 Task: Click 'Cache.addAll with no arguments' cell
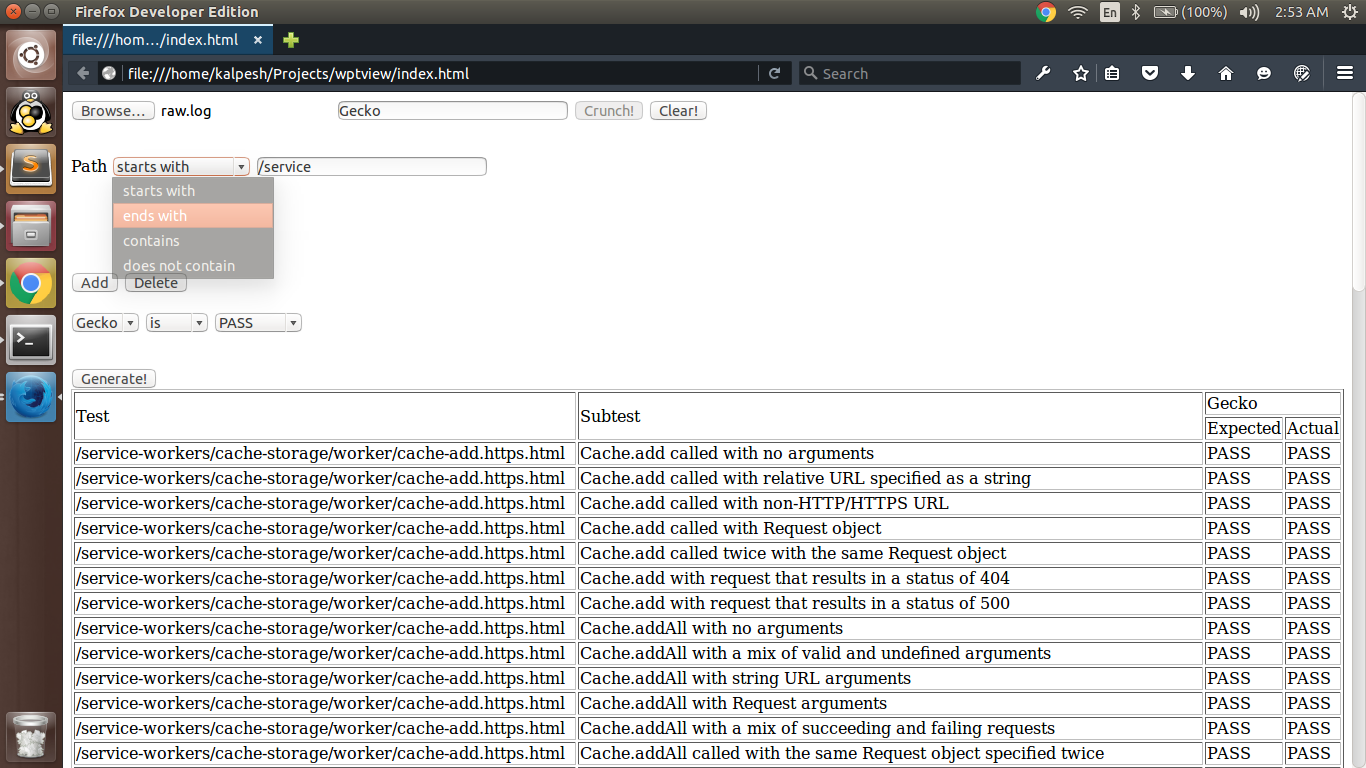(x=890, y=628)
